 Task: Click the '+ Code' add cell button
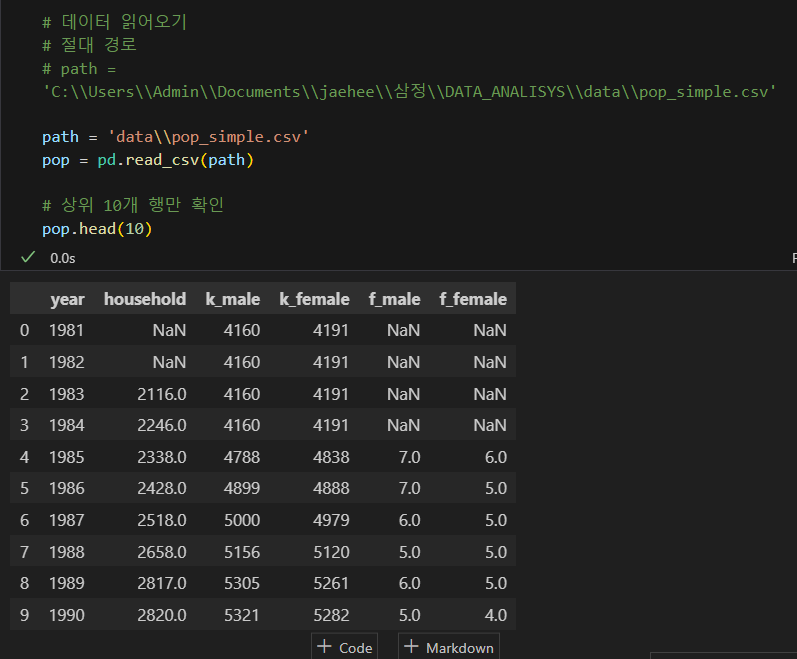(345, 647)
